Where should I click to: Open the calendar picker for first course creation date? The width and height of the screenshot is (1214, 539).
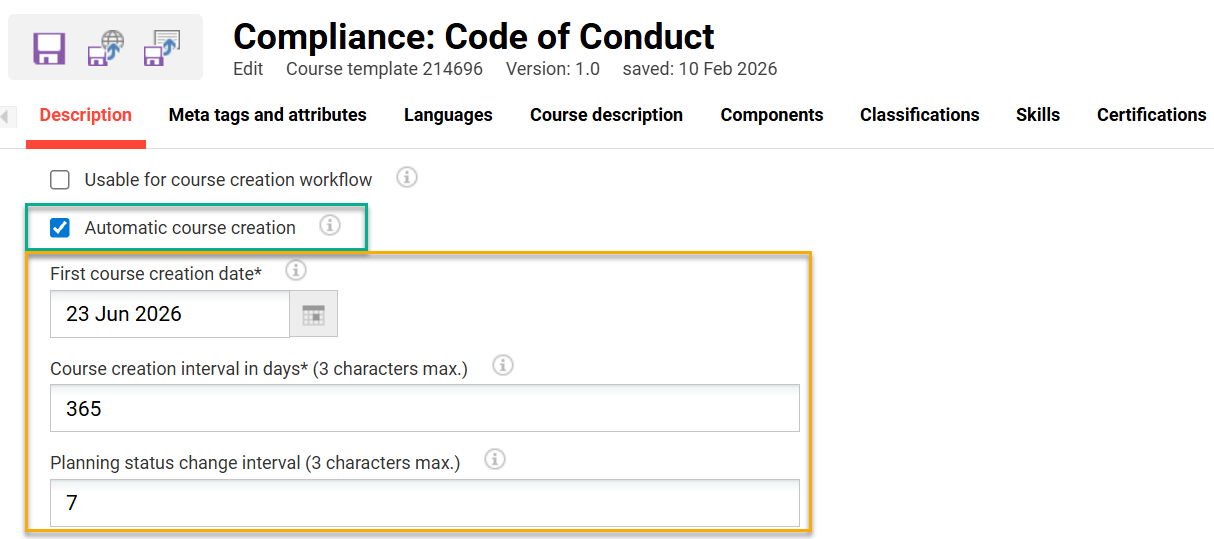314,314
